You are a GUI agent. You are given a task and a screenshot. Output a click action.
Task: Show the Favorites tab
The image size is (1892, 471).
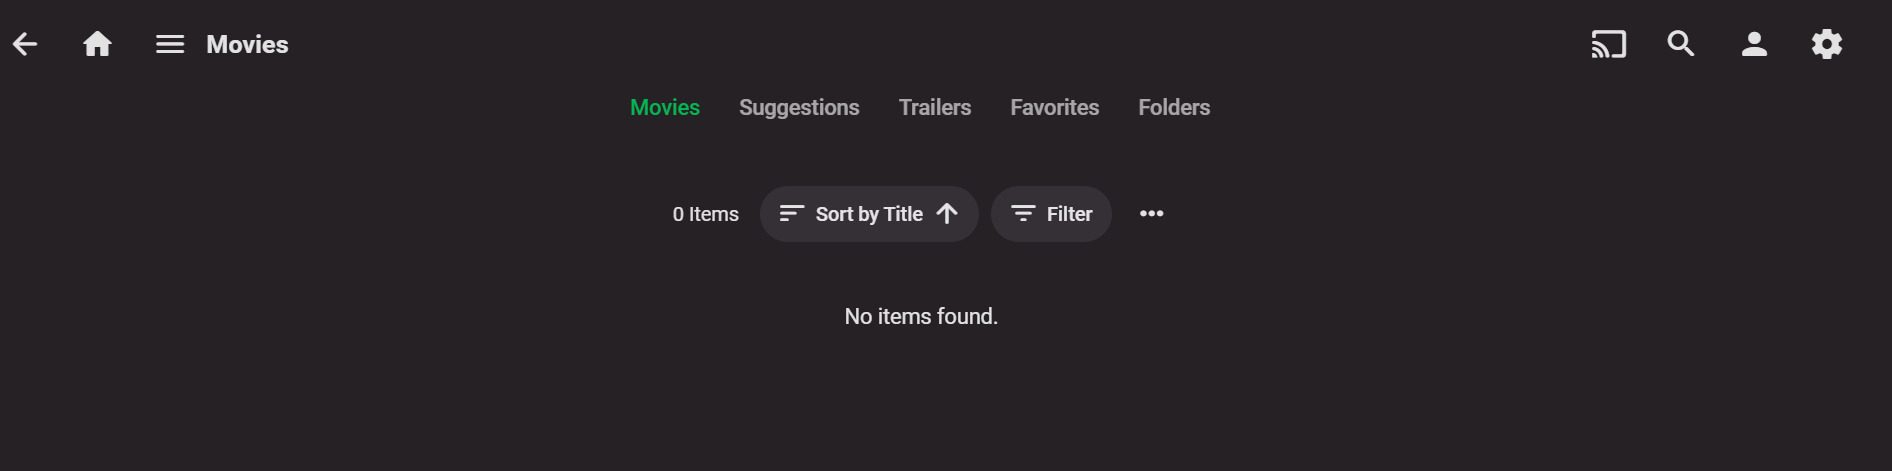pyautogui.click(x=1054, y=107)
